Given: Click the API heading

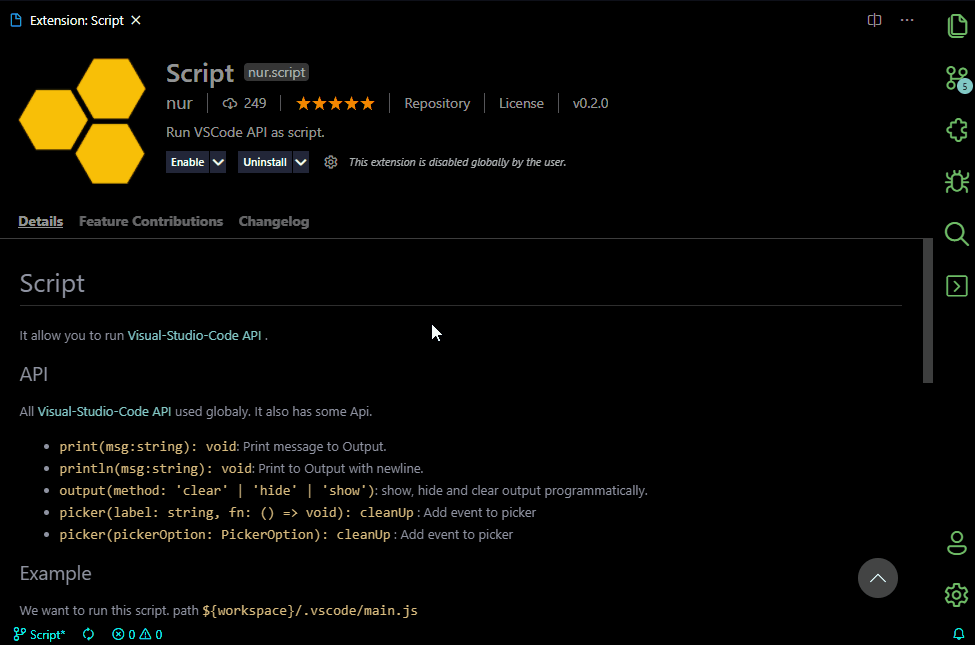Looking at the screenshot, I should [x=34, y=374].
